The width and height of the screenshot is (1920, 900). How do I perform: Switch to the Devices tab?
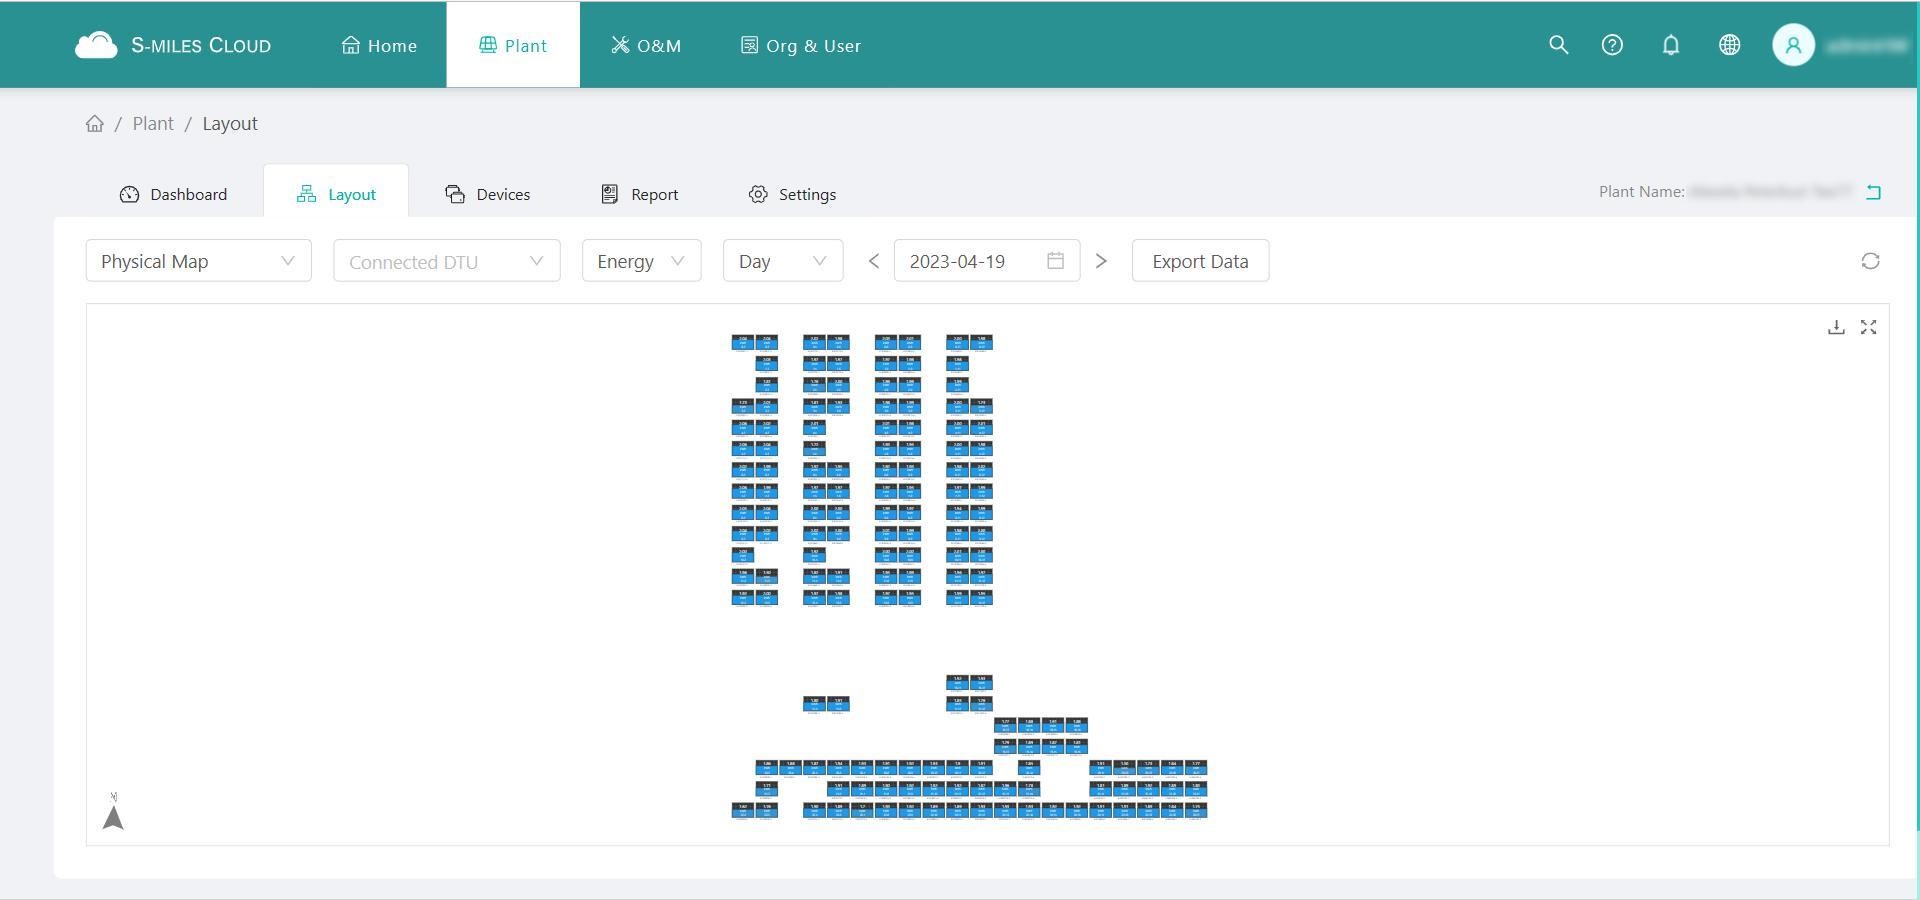pyautogui.click(x=488, y=194)
